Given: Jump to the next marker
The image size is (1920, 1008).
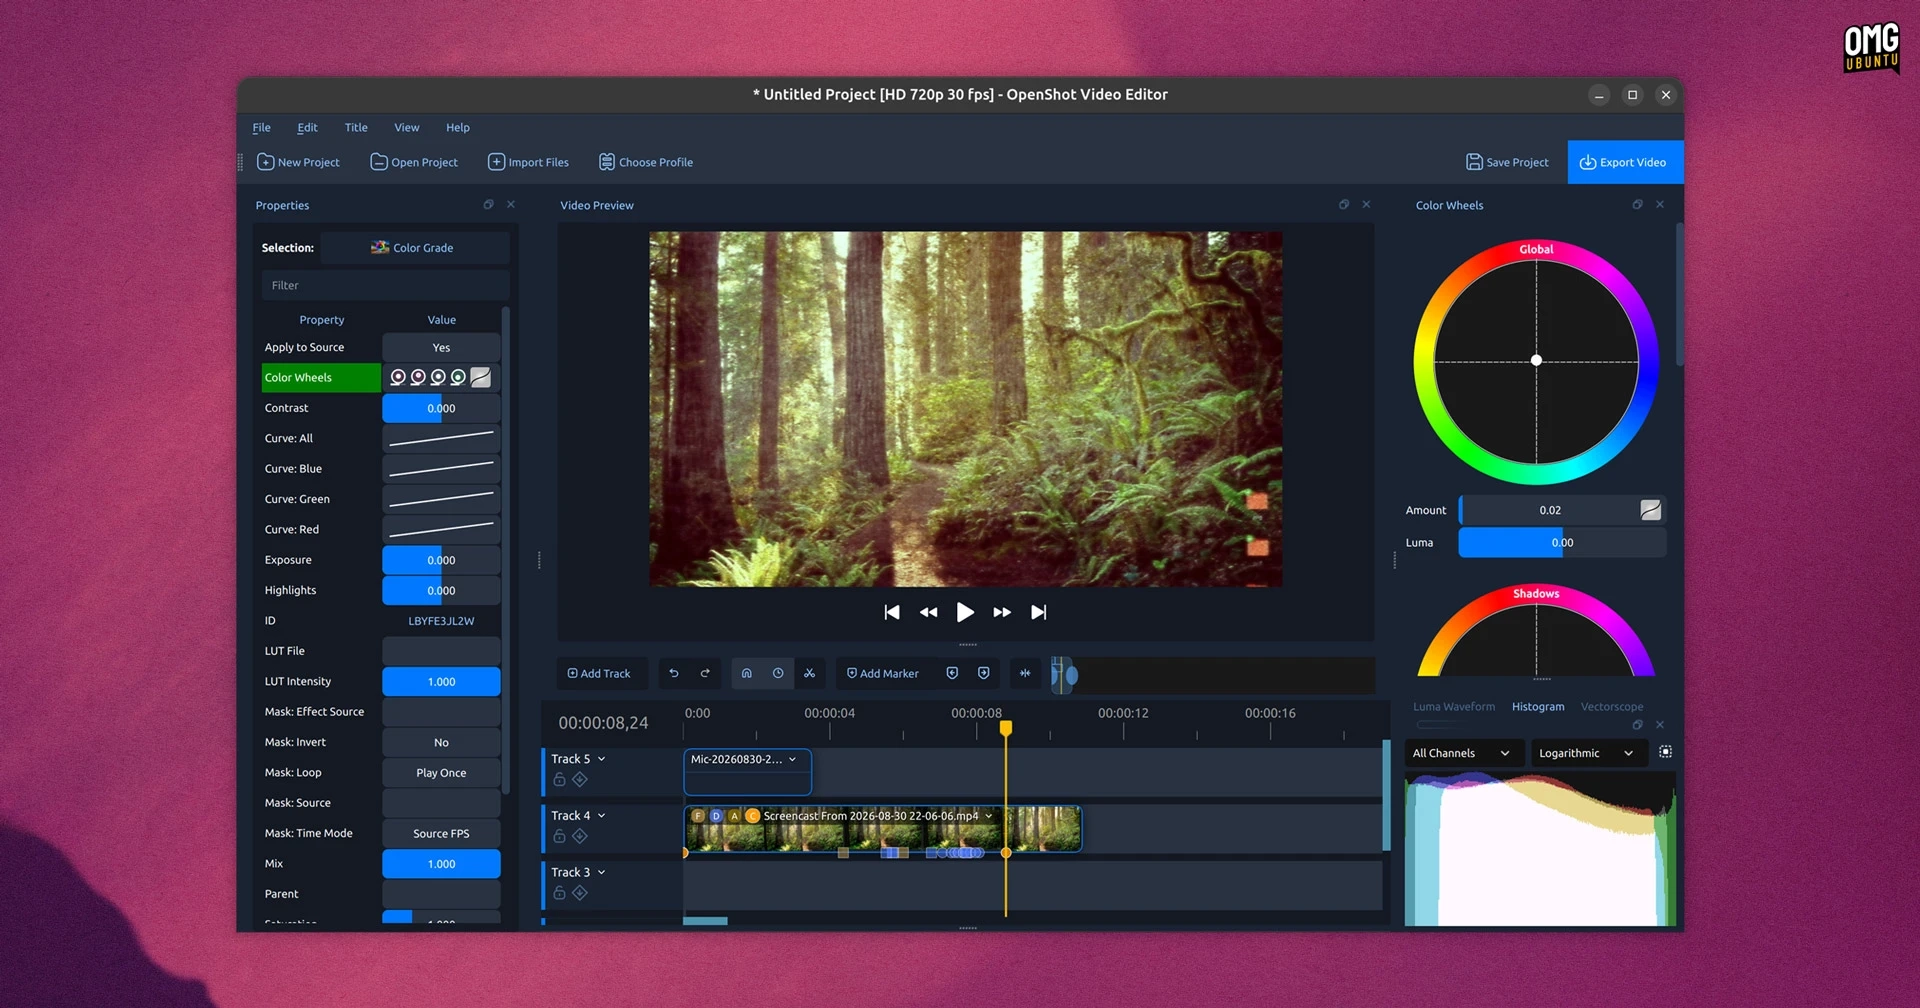Looking at the screenshot, I should [984, 673].
